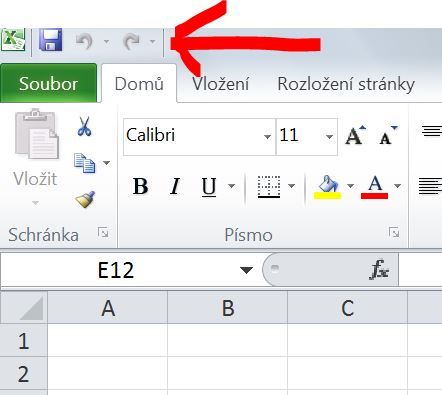
Task: Open the Calibri font name dropdown
Action: 267,137
